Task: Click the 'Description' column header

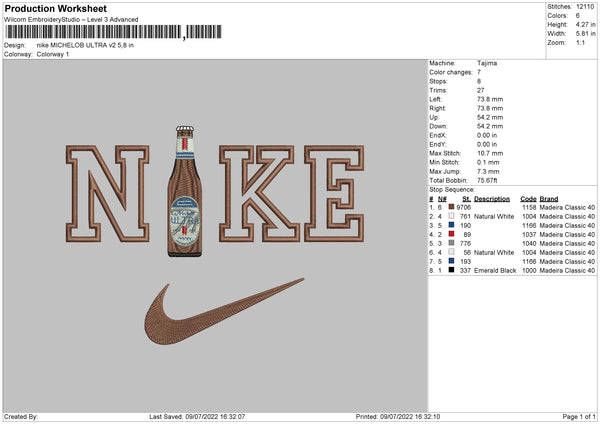Action: (x=492, y=199)
